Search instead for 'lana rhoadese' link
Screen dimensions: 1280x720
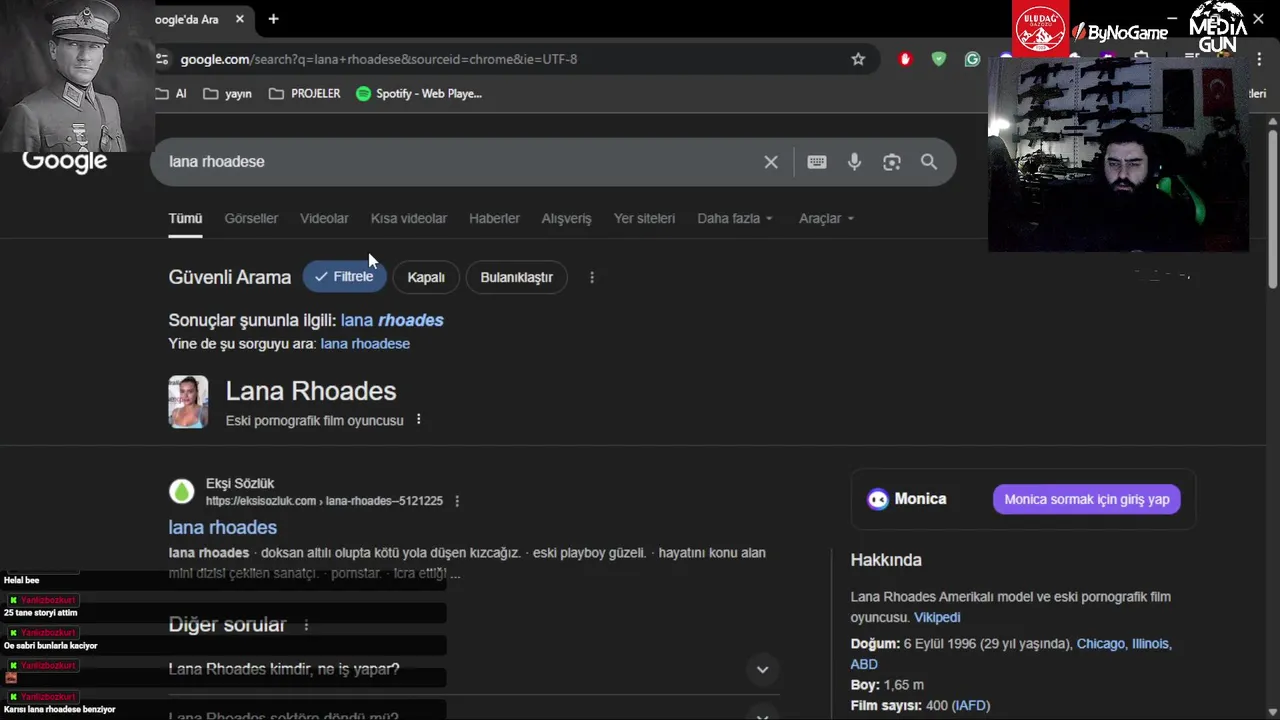tap(365, 344)
